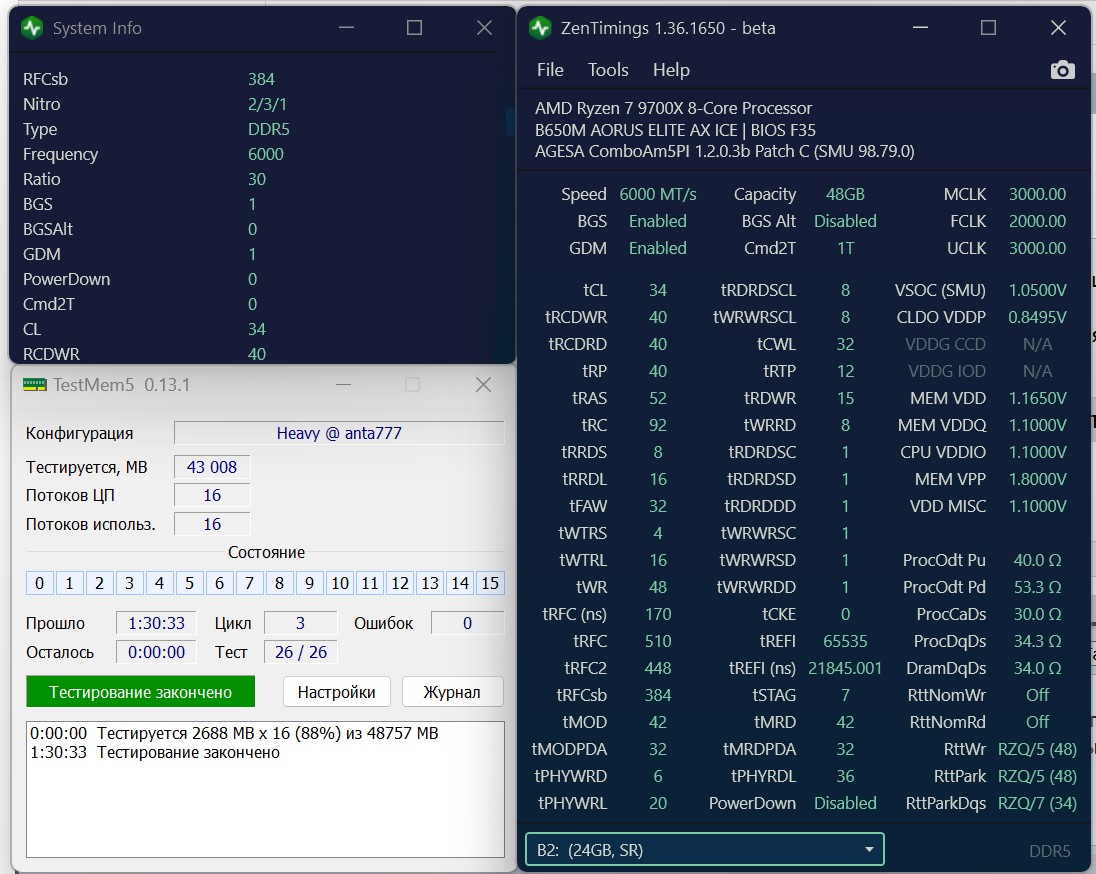Click the RFCsb value 384 in System Info

click(x=261, y=79)
